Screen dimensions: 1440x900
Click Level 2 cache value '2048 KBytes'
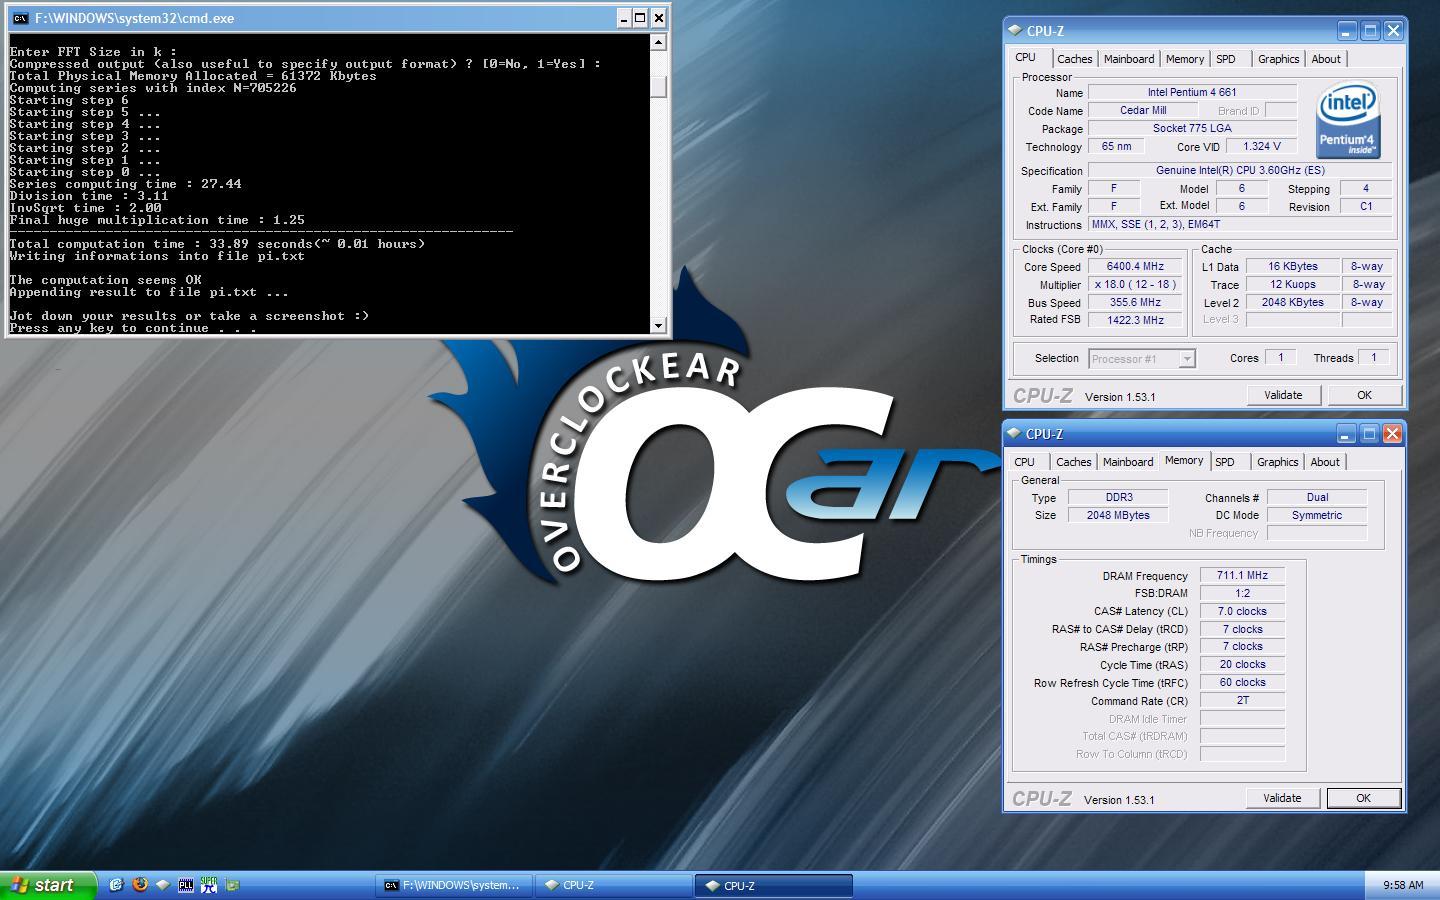click(x=1292, y=302)
